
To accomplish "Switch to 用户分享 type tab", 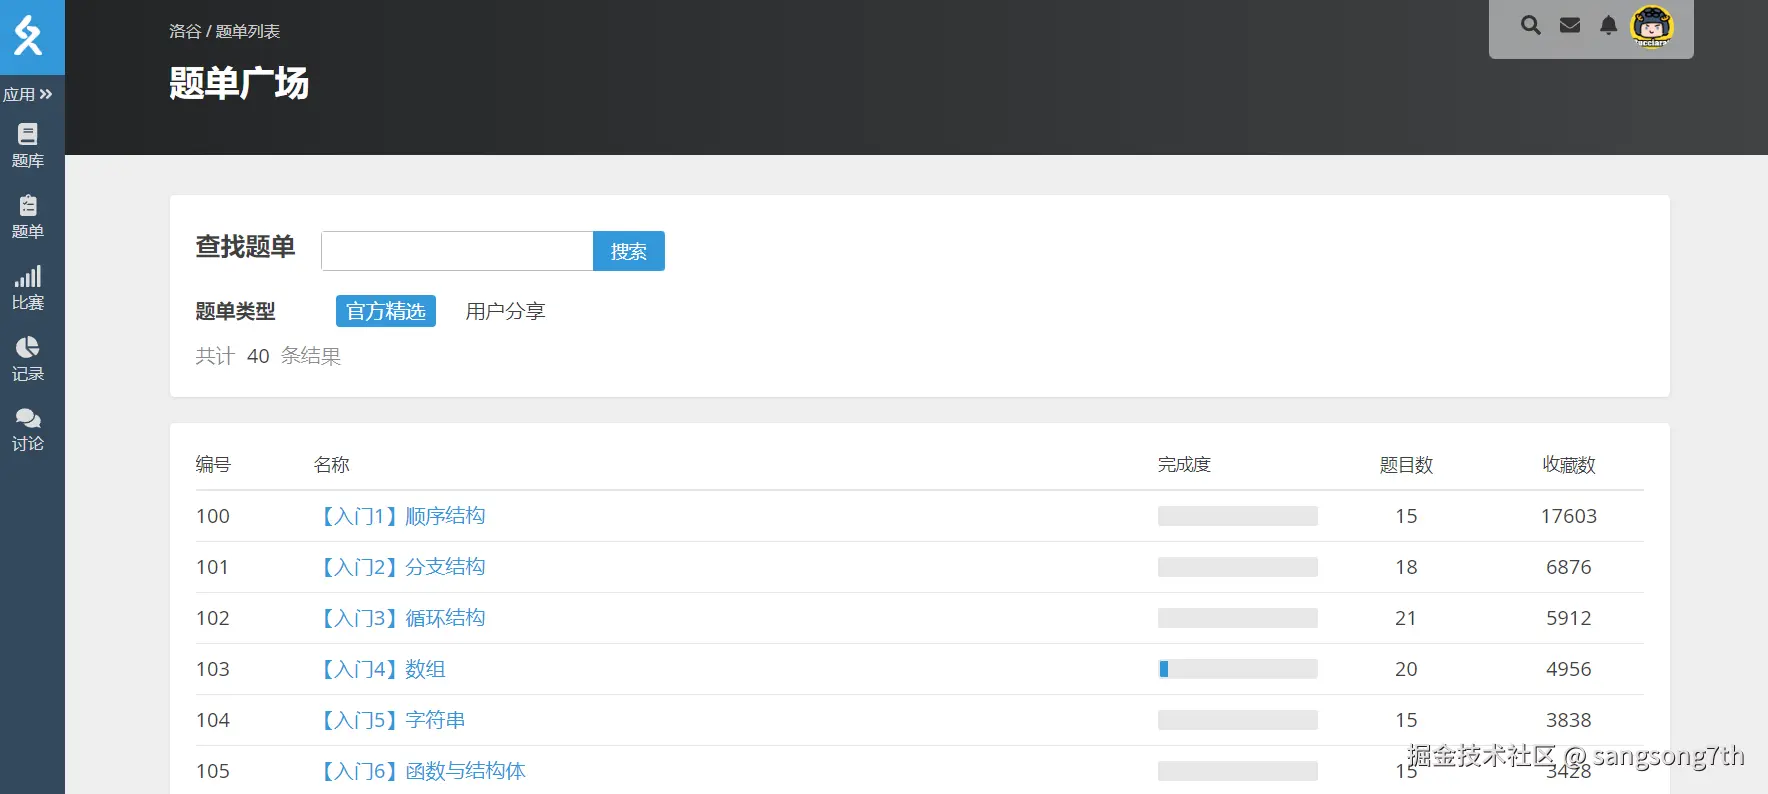I will (505, 311).
